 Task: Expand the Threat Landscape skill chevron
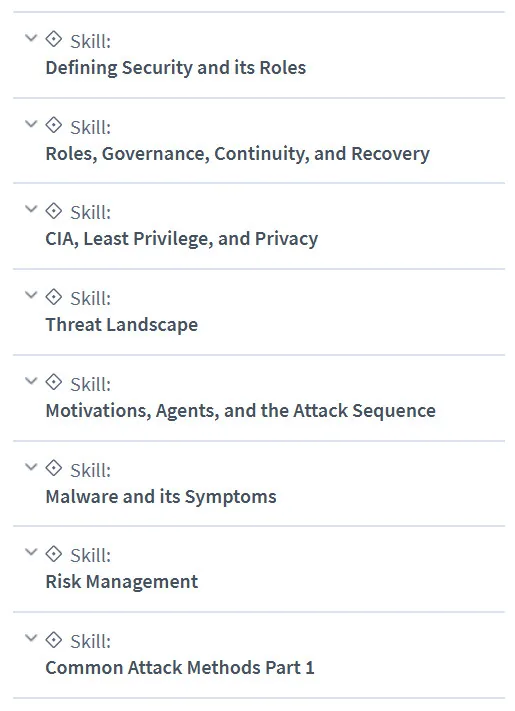(31, 295)
